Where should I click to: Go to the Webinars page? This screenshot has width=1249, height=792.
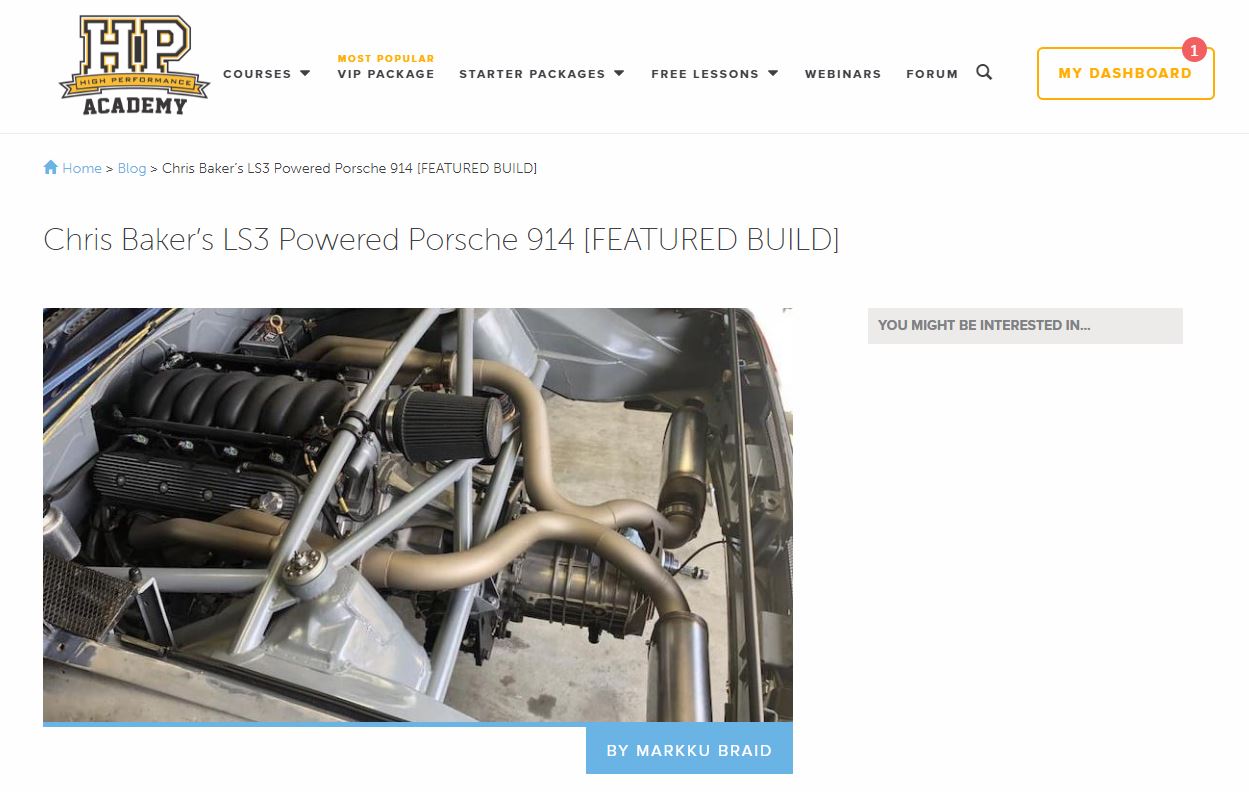pos(843,74)
